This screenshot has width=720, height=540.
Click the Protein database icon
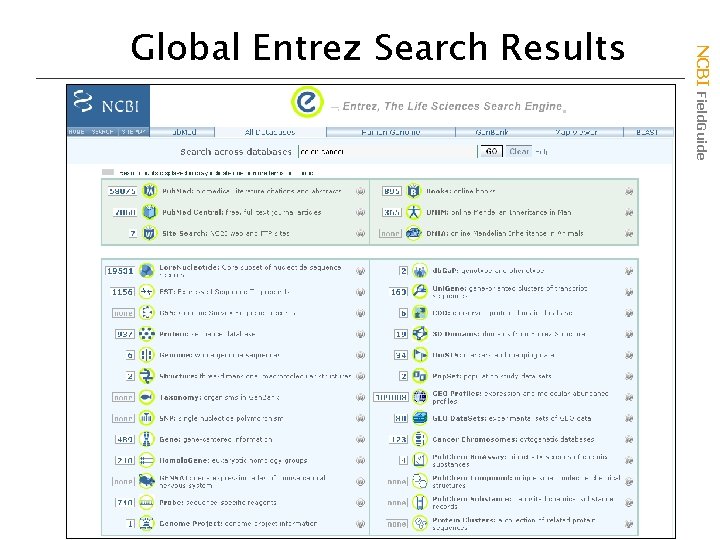(146, 334)
